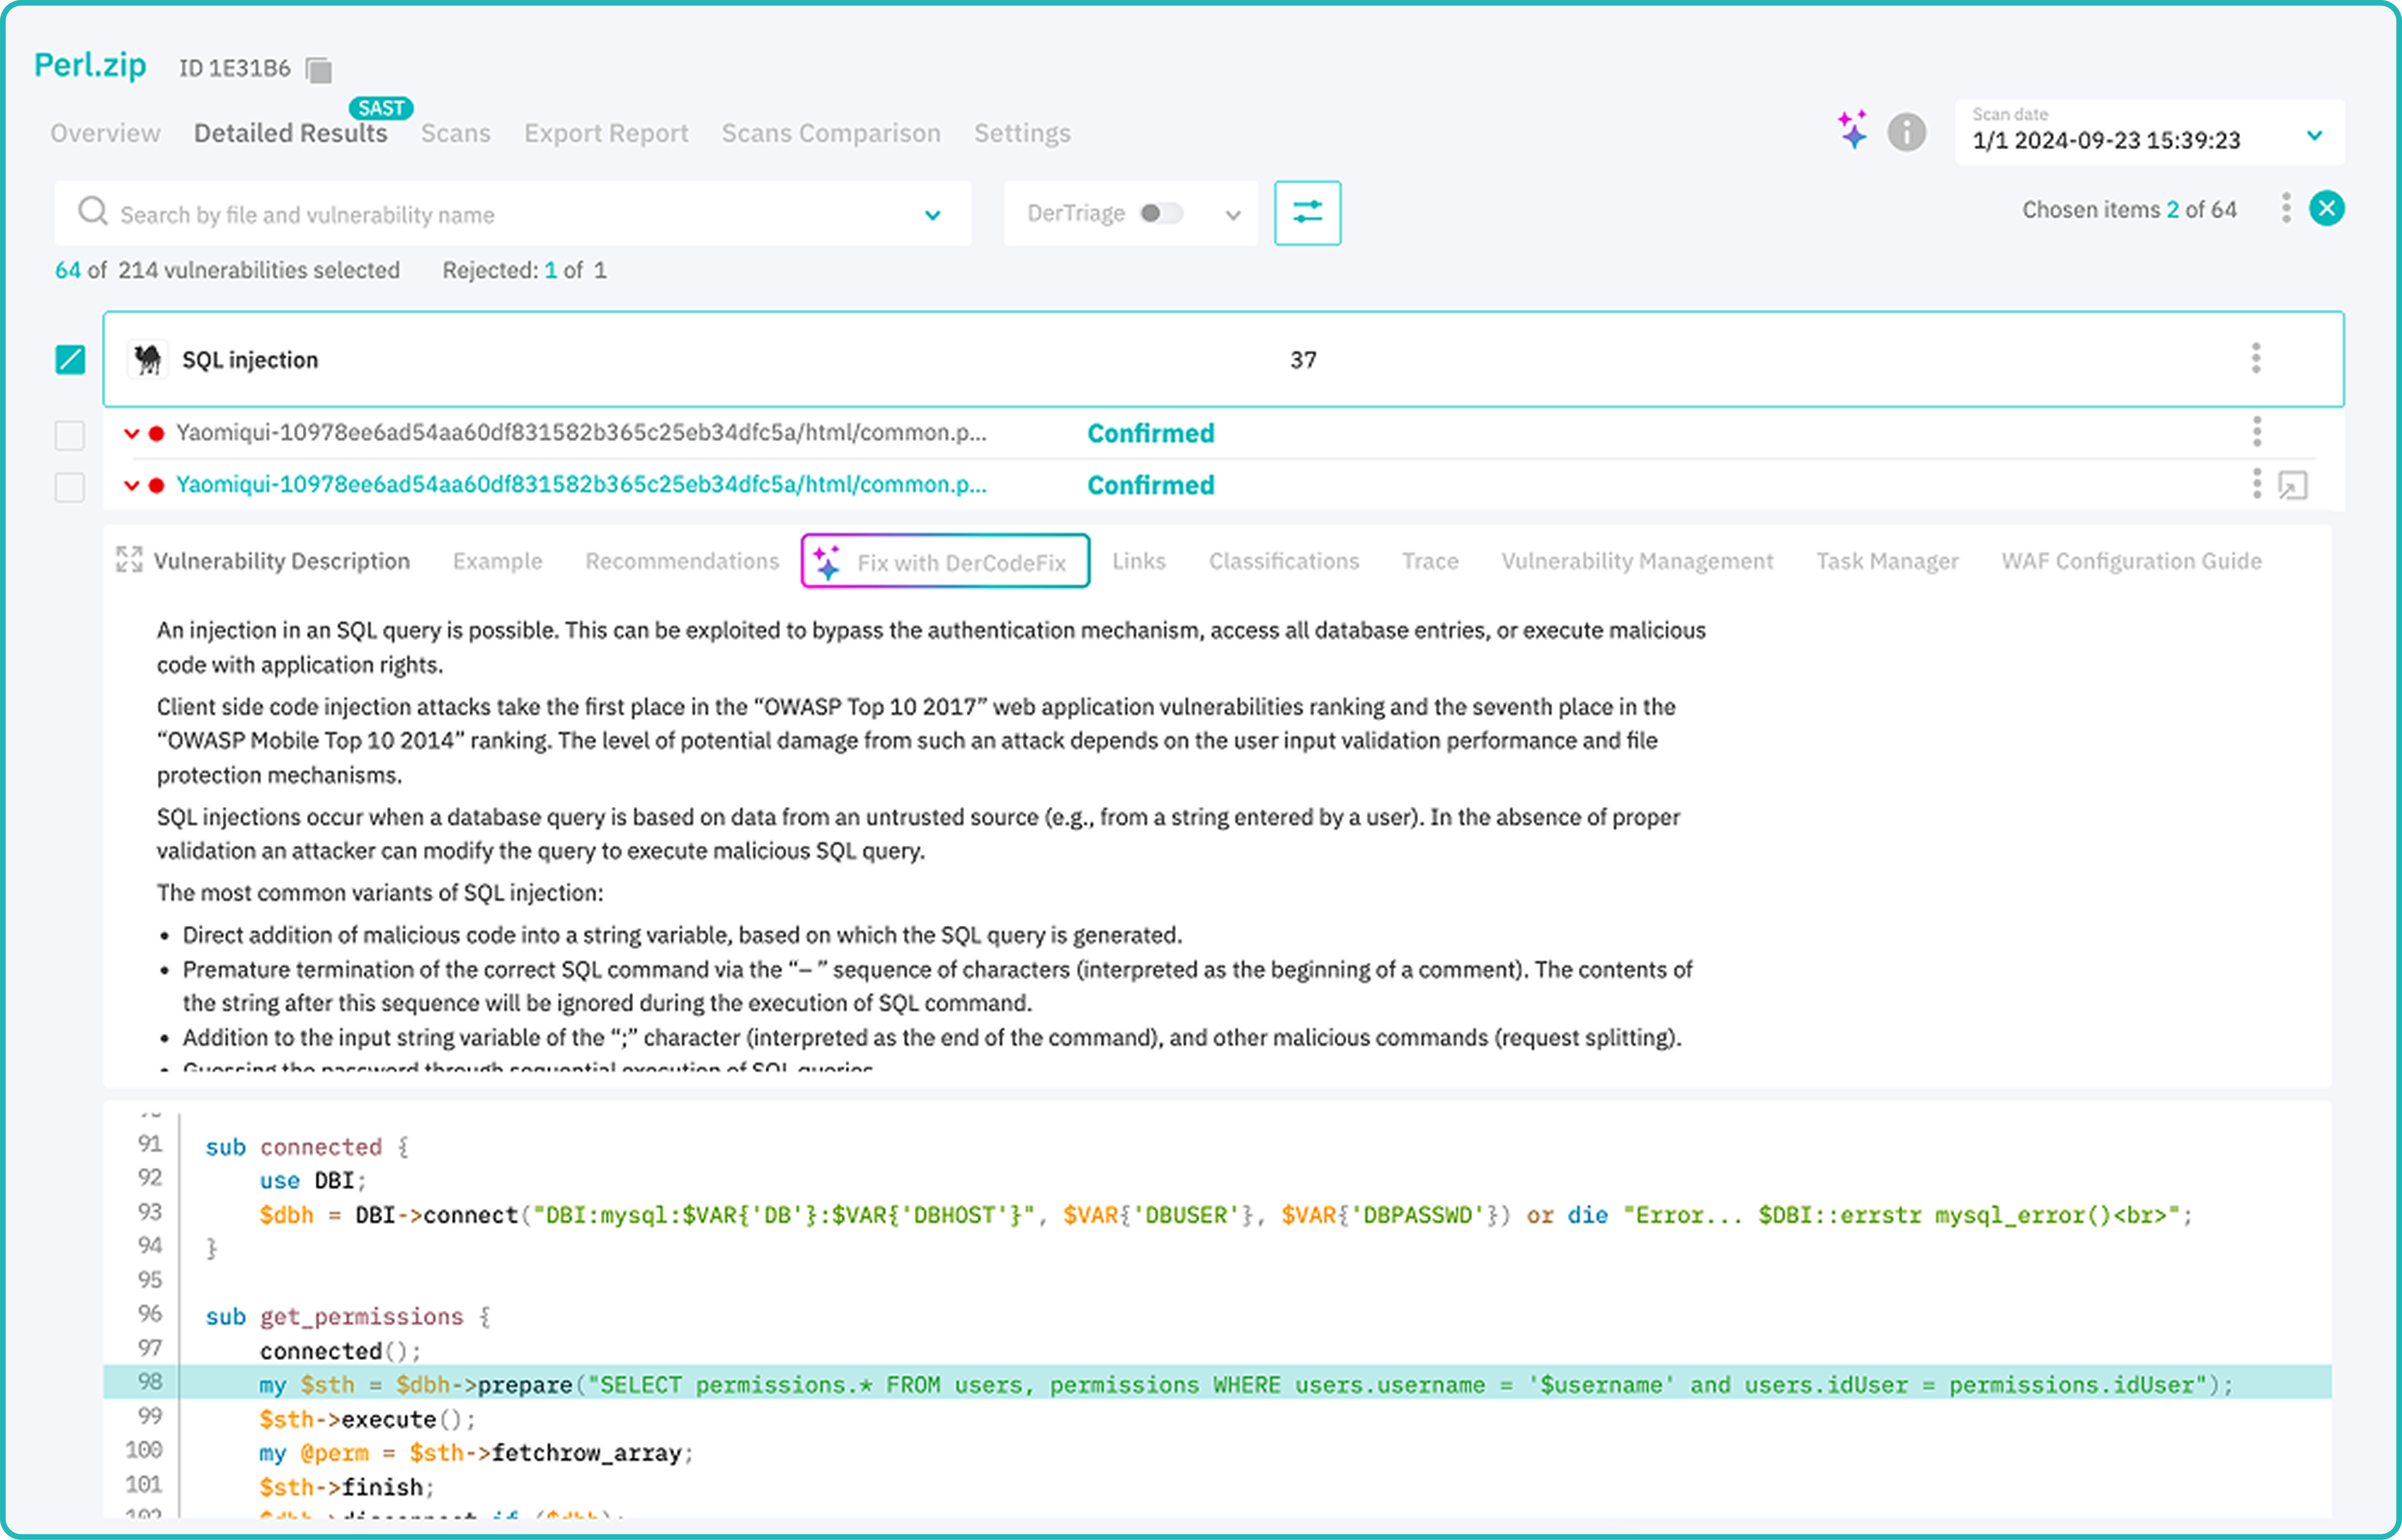Click the Rejected: 1 link
The width and height of the screenshot is (2402, 1540).
coord(551,270)
